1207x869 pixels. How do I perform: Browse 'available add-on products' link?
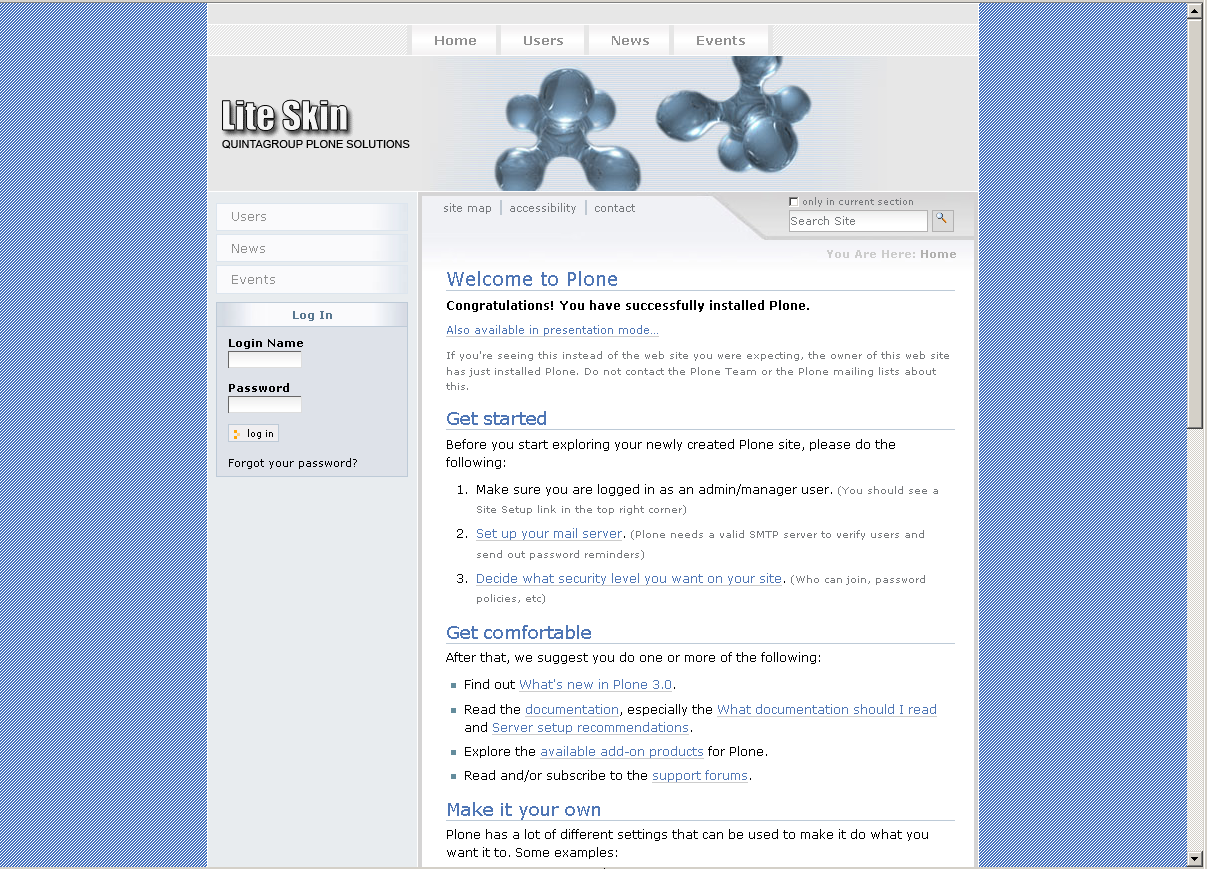[x=622, y=752]
